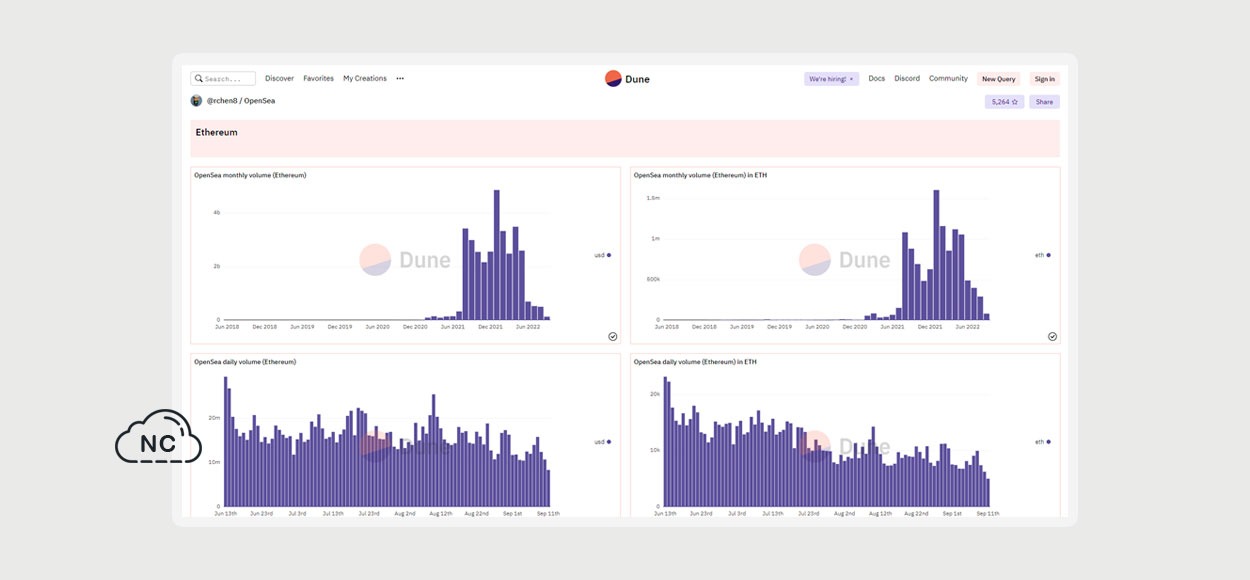Click the Search input field
1250x580 pixels.
tap(224, 78)
